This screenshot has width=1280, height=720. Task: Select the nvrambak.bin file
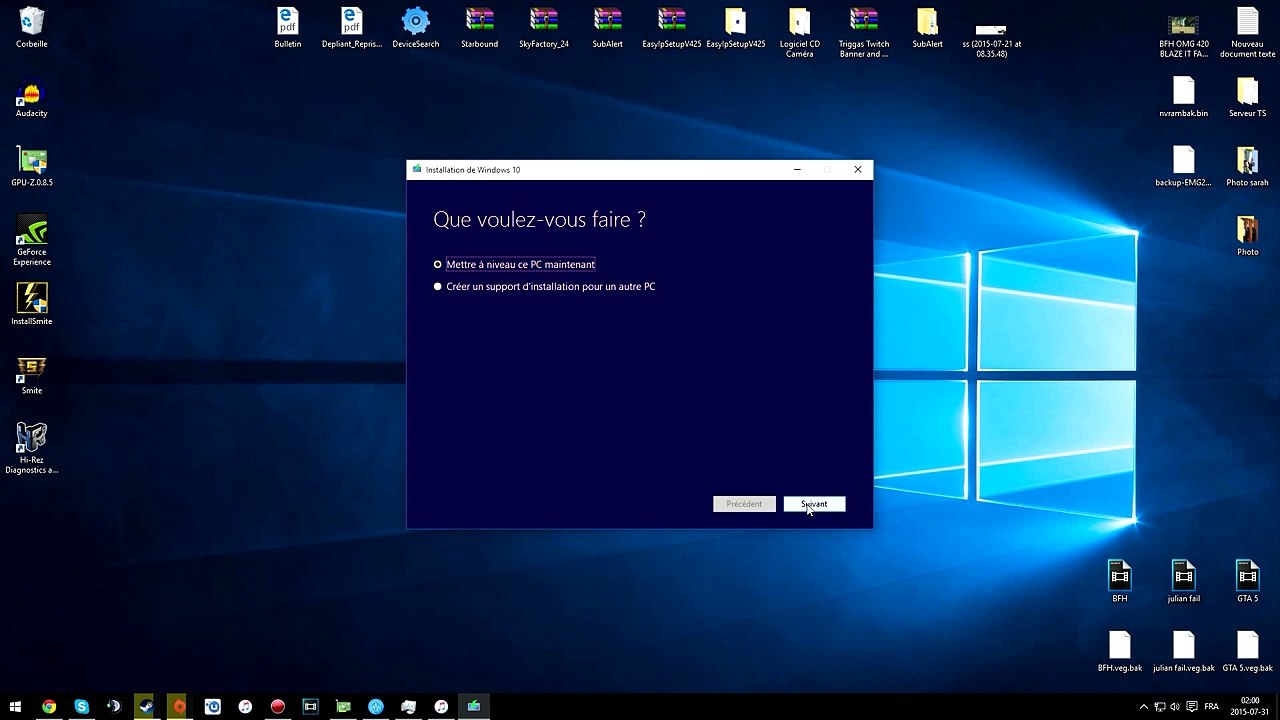(x=1184, y=98)
